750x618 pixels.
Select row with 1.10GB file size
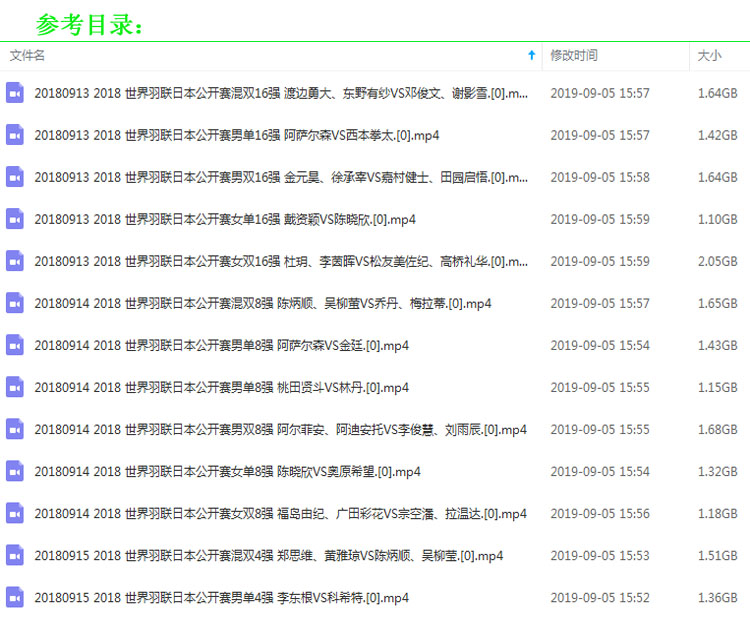(717, 219)
